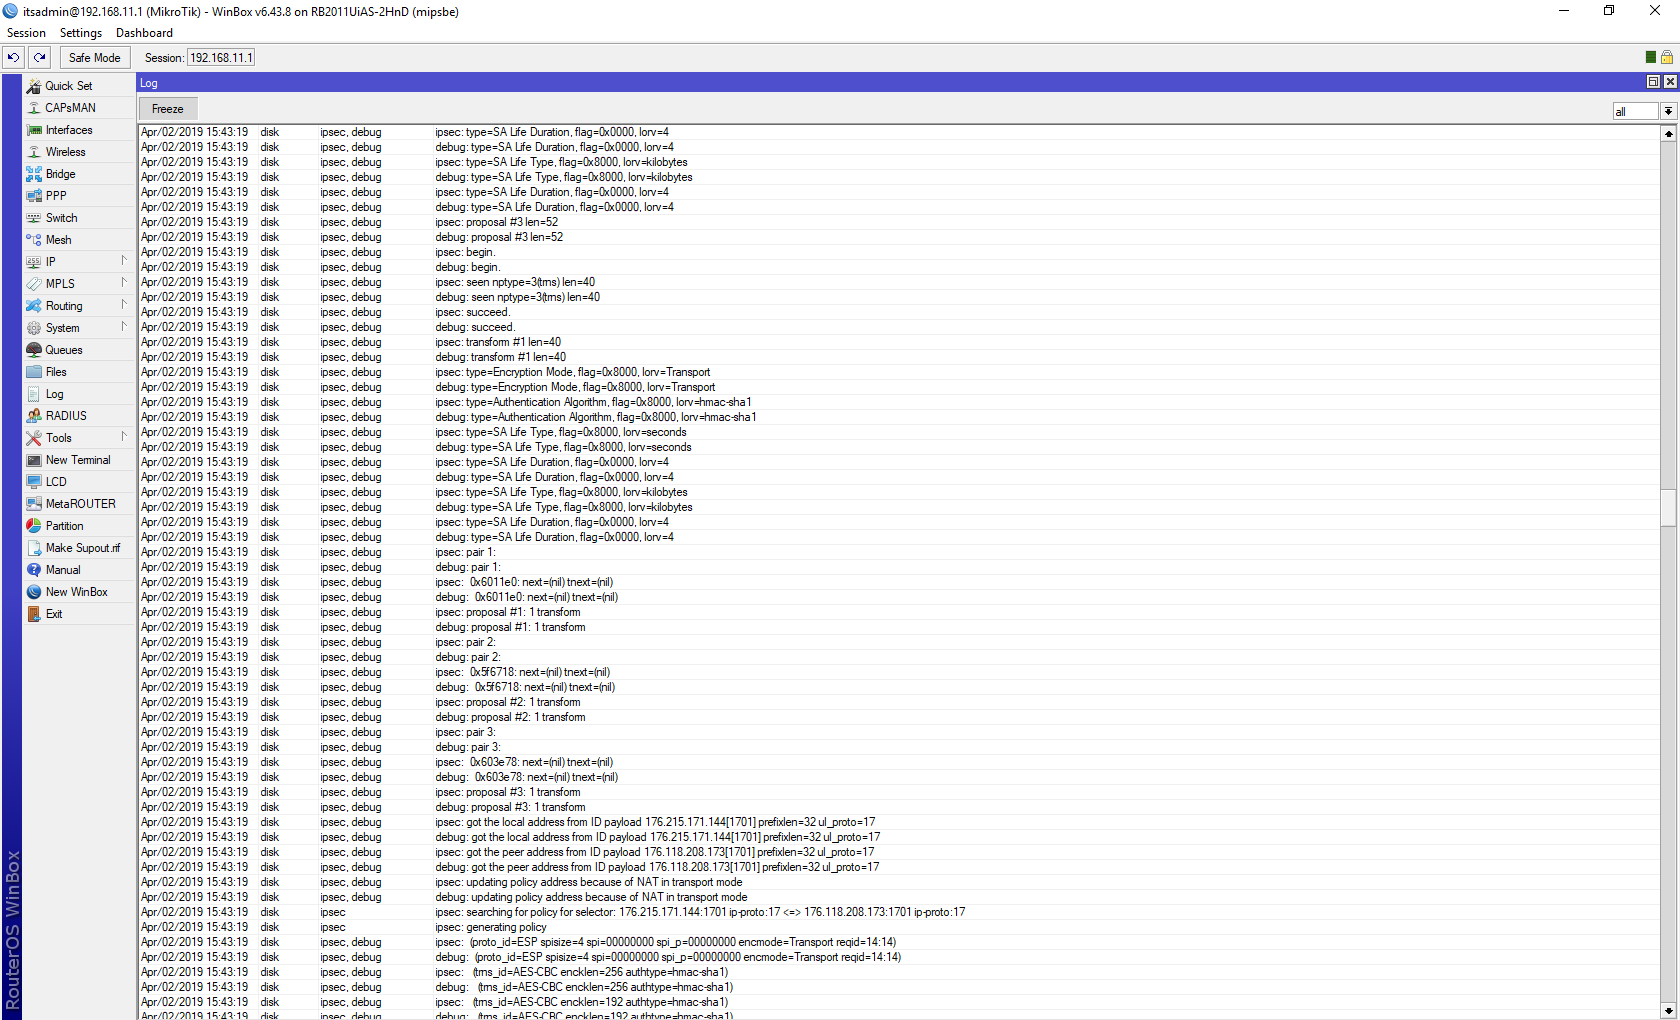Open the Manual help icon
Screen dimensions: 1680x1020
point(34,570)
